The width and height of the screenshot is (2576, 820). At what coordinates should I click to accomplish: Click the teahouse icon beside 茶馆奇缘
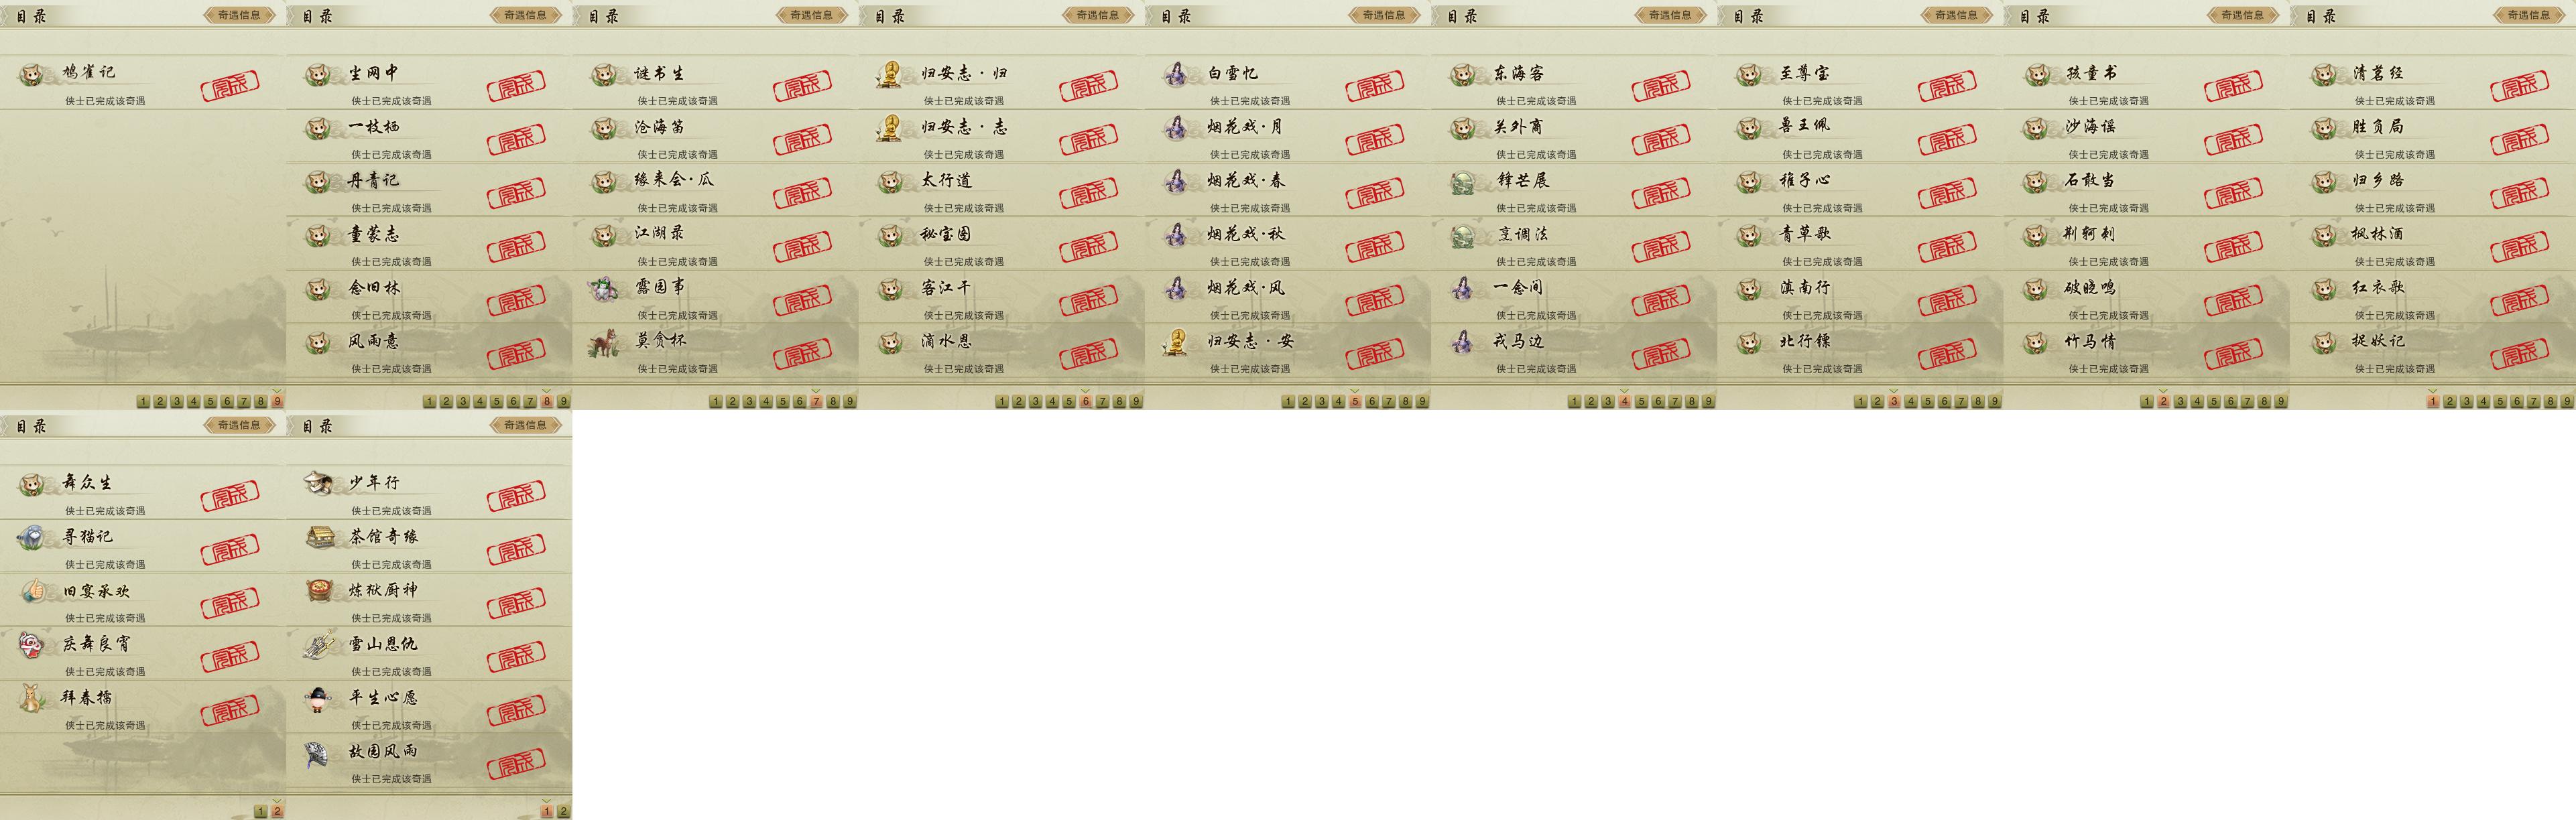pyautogui.click(x=318, y=537)
